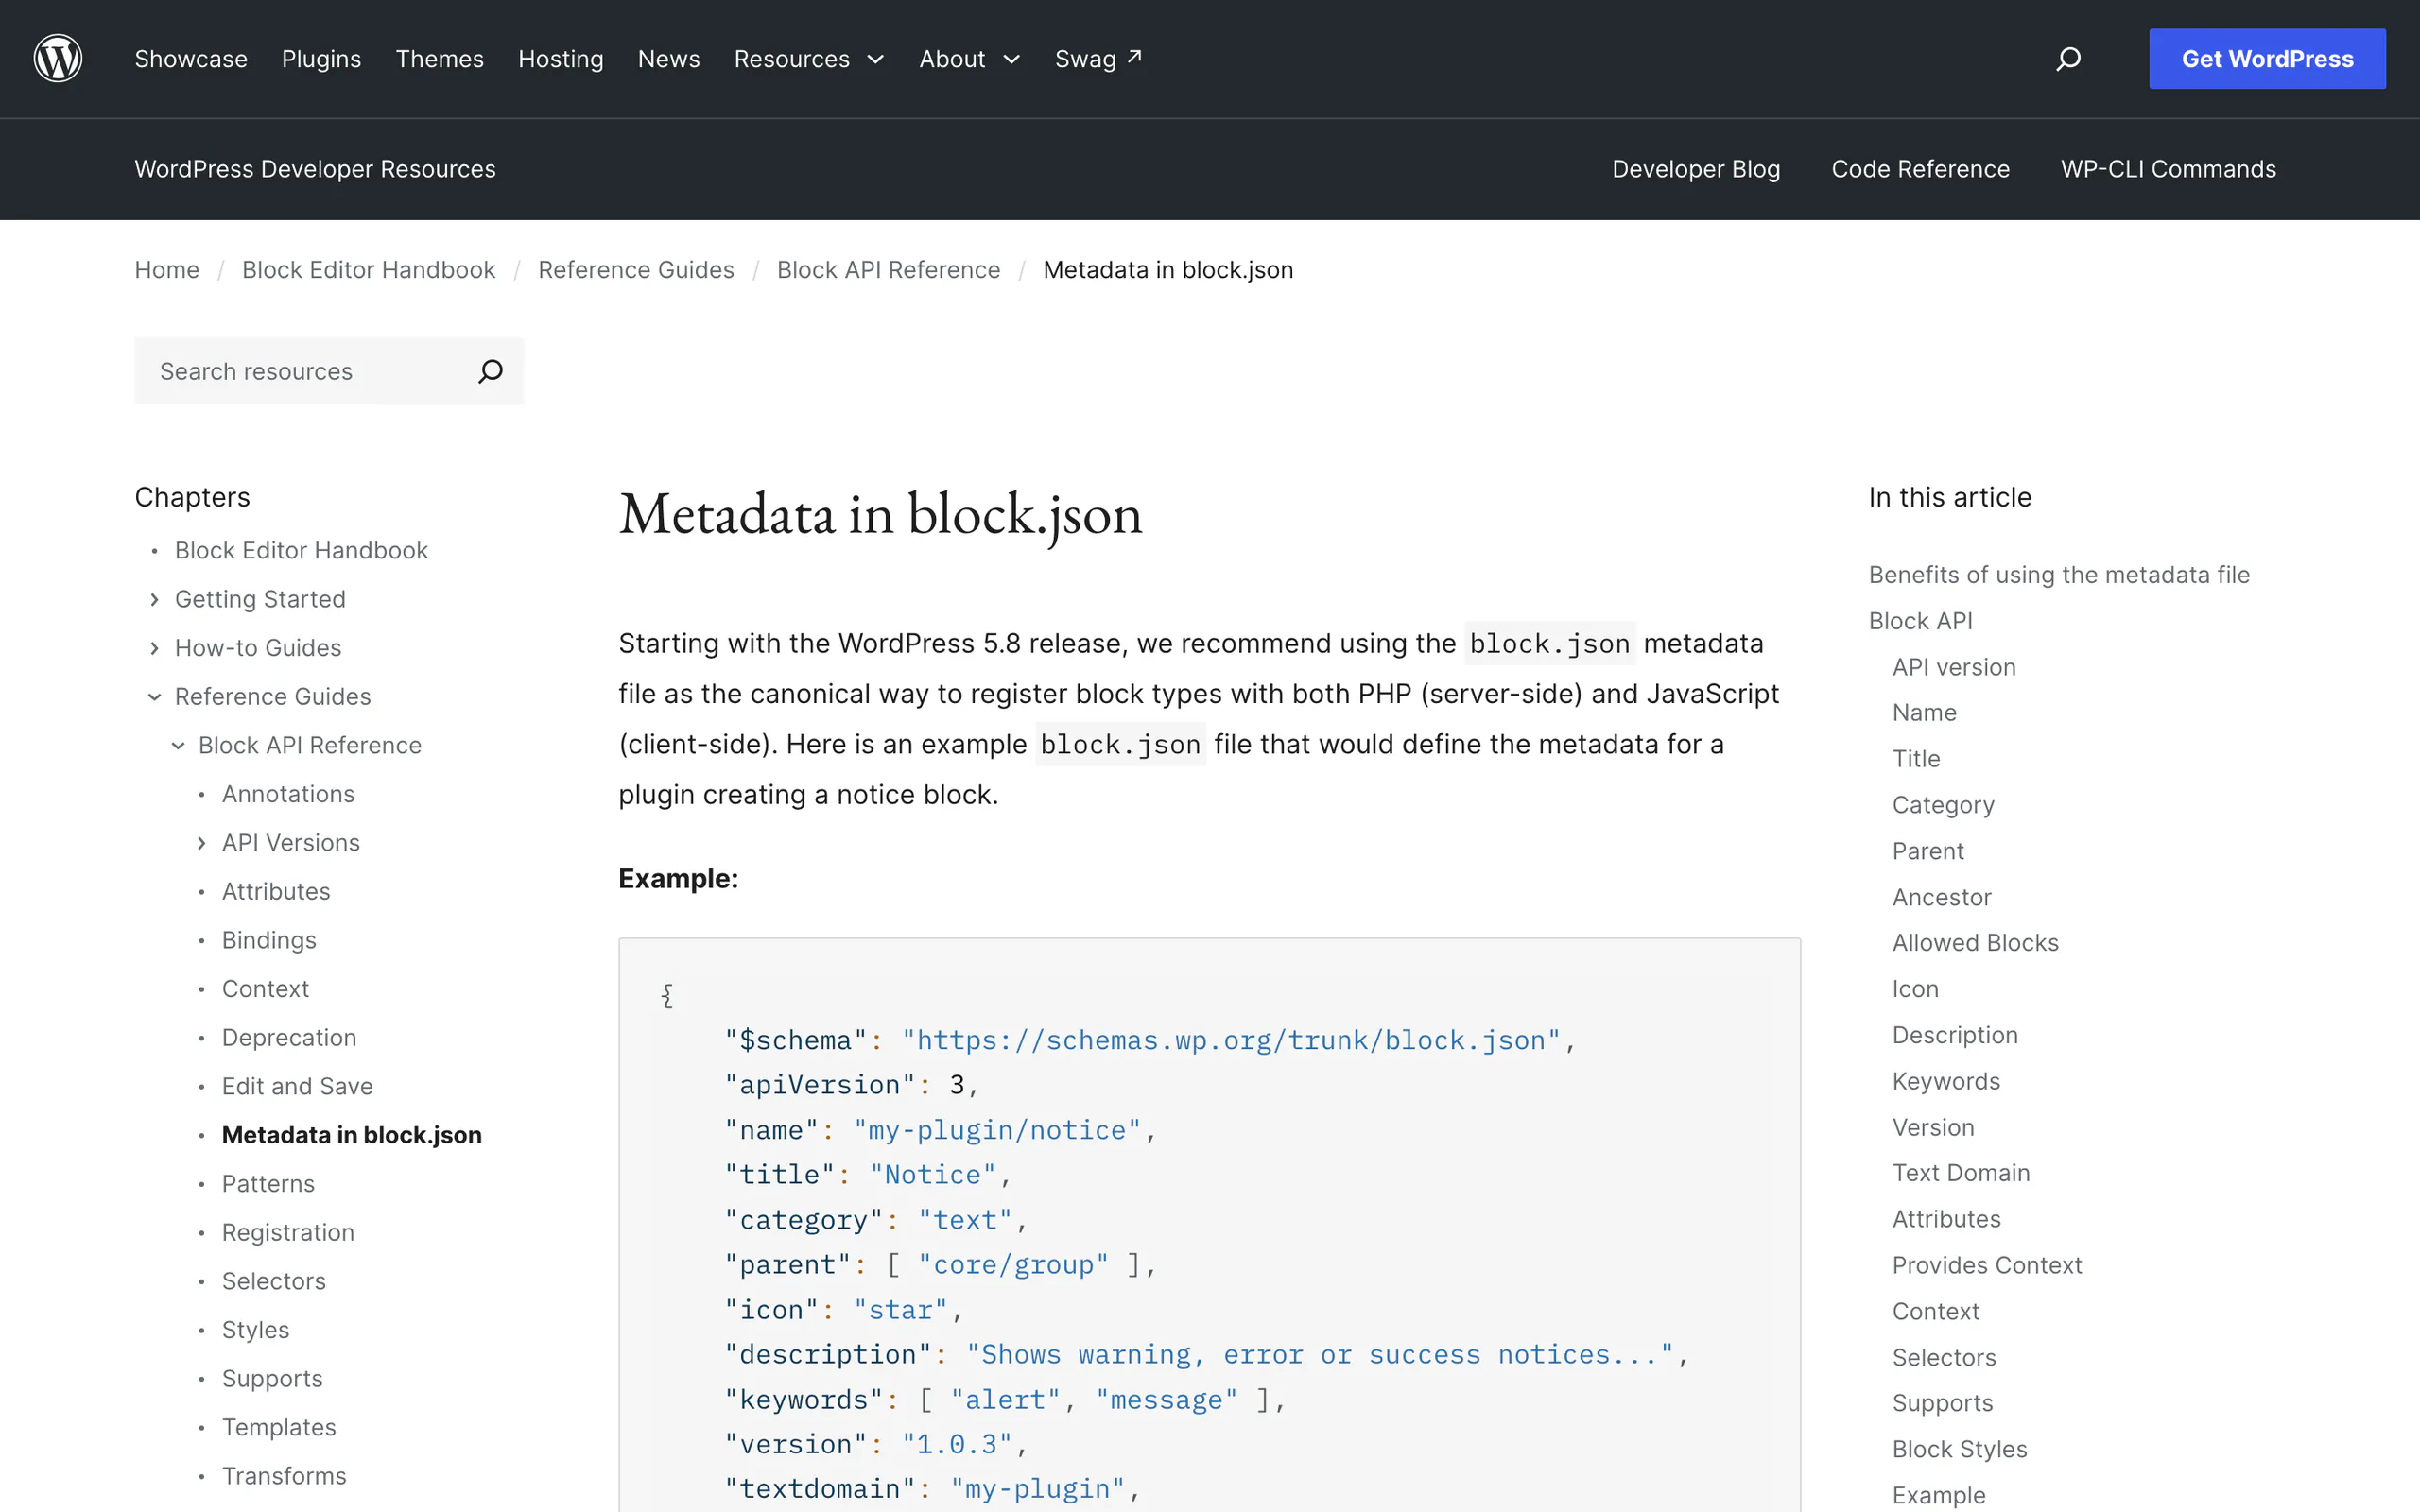Screen dimensions: 2420x1512
Task: Go to the Hosting page
Action: coord(560,59)
